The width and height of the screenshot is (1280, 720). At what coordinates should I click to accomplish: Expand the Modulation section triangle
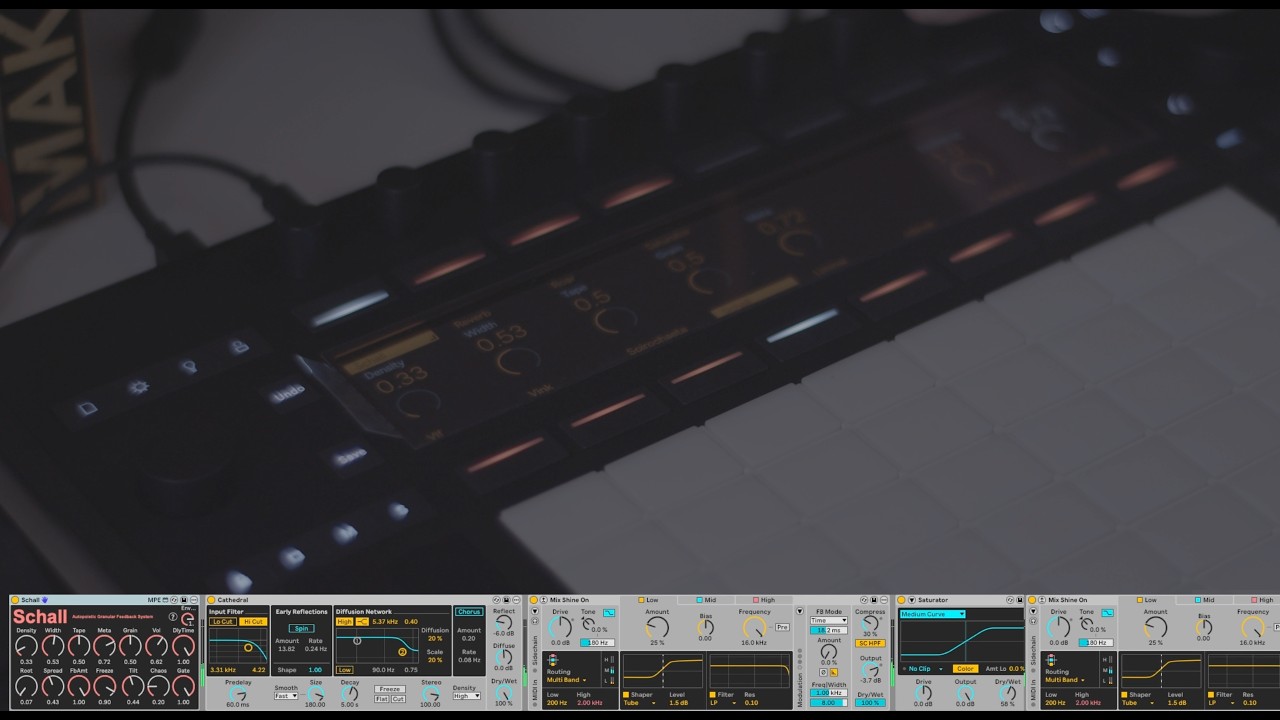(x=799, y=610)
